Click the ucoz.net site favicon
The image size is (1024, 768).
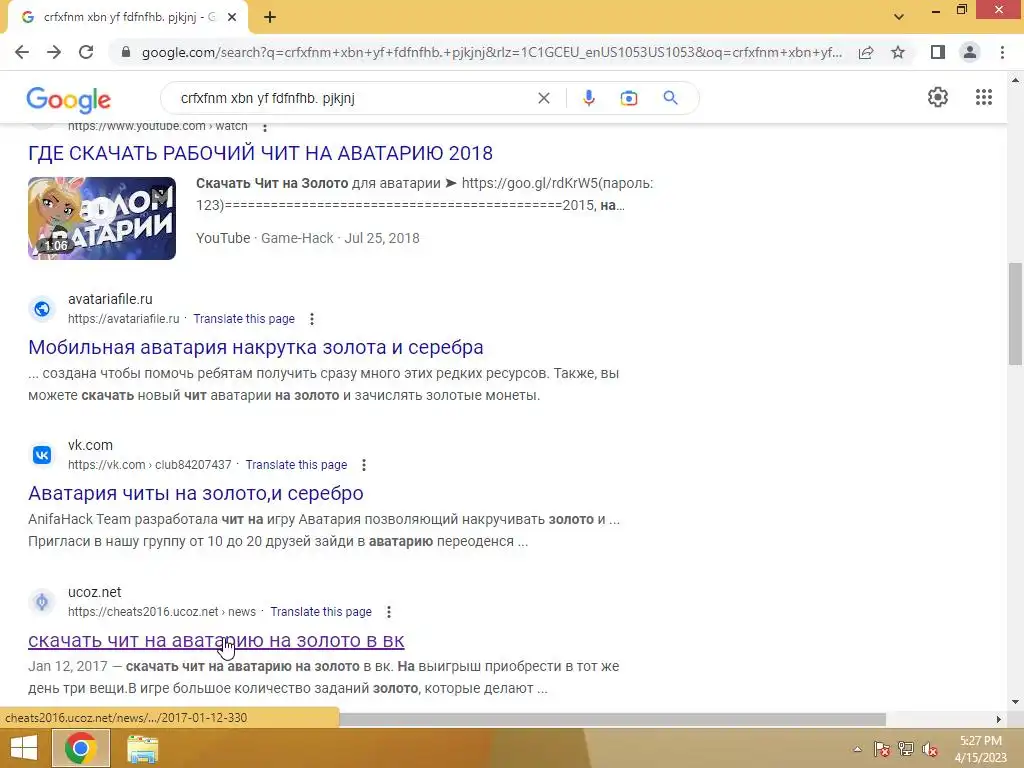point(42,601)
